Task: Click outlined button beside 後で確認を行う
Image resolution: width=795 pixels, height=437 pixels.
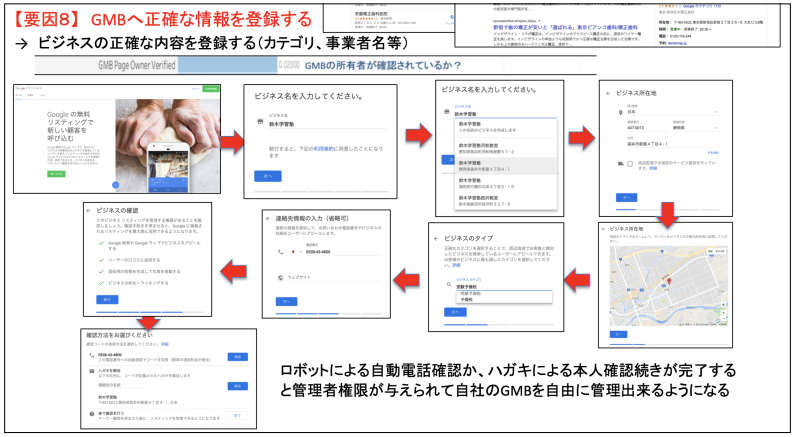Action: (x=237, y=415)
